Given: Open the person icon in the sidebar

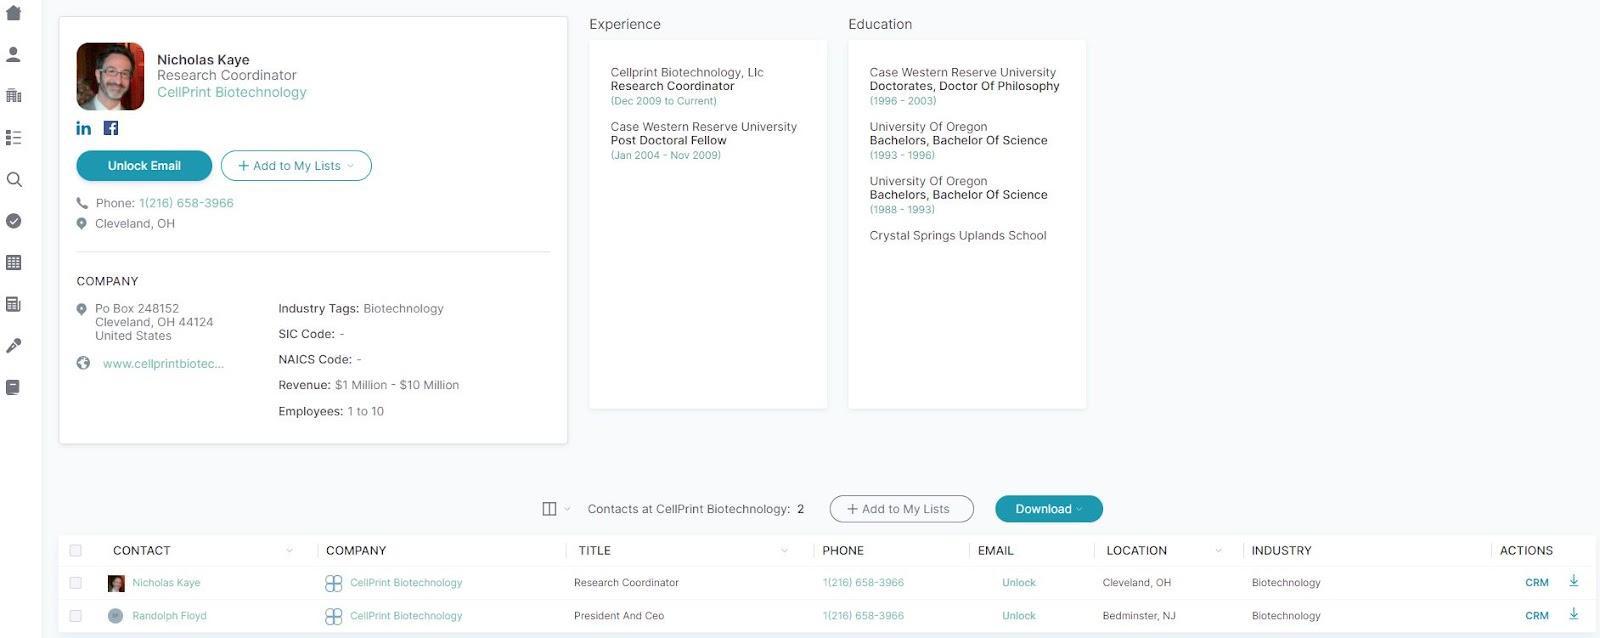Looking at the screenshot, I should pyautogui.click(x=14, y=54).
